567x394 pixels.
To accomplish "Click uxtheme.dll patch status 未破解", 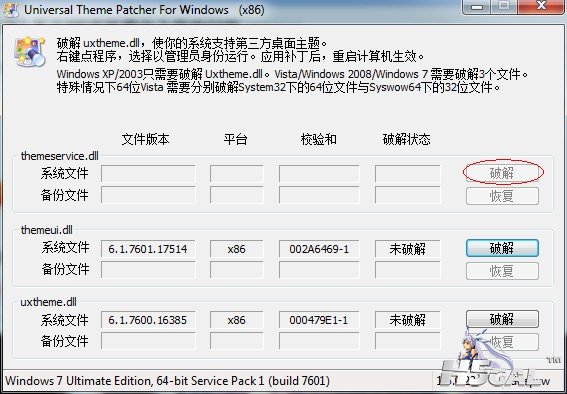I will click(x=408, y=320).
